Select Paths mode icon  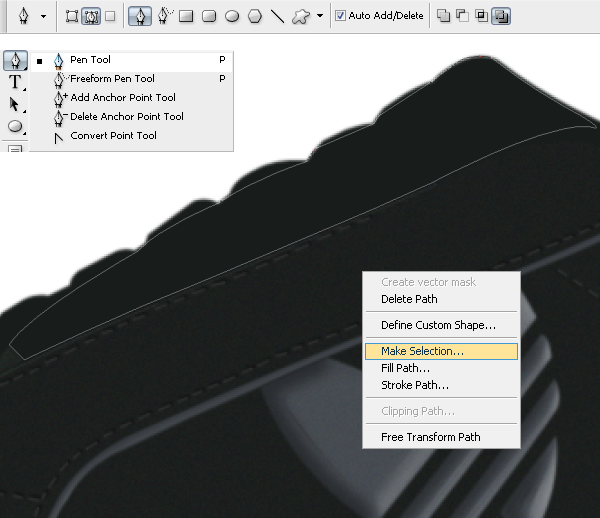point(91,16)
